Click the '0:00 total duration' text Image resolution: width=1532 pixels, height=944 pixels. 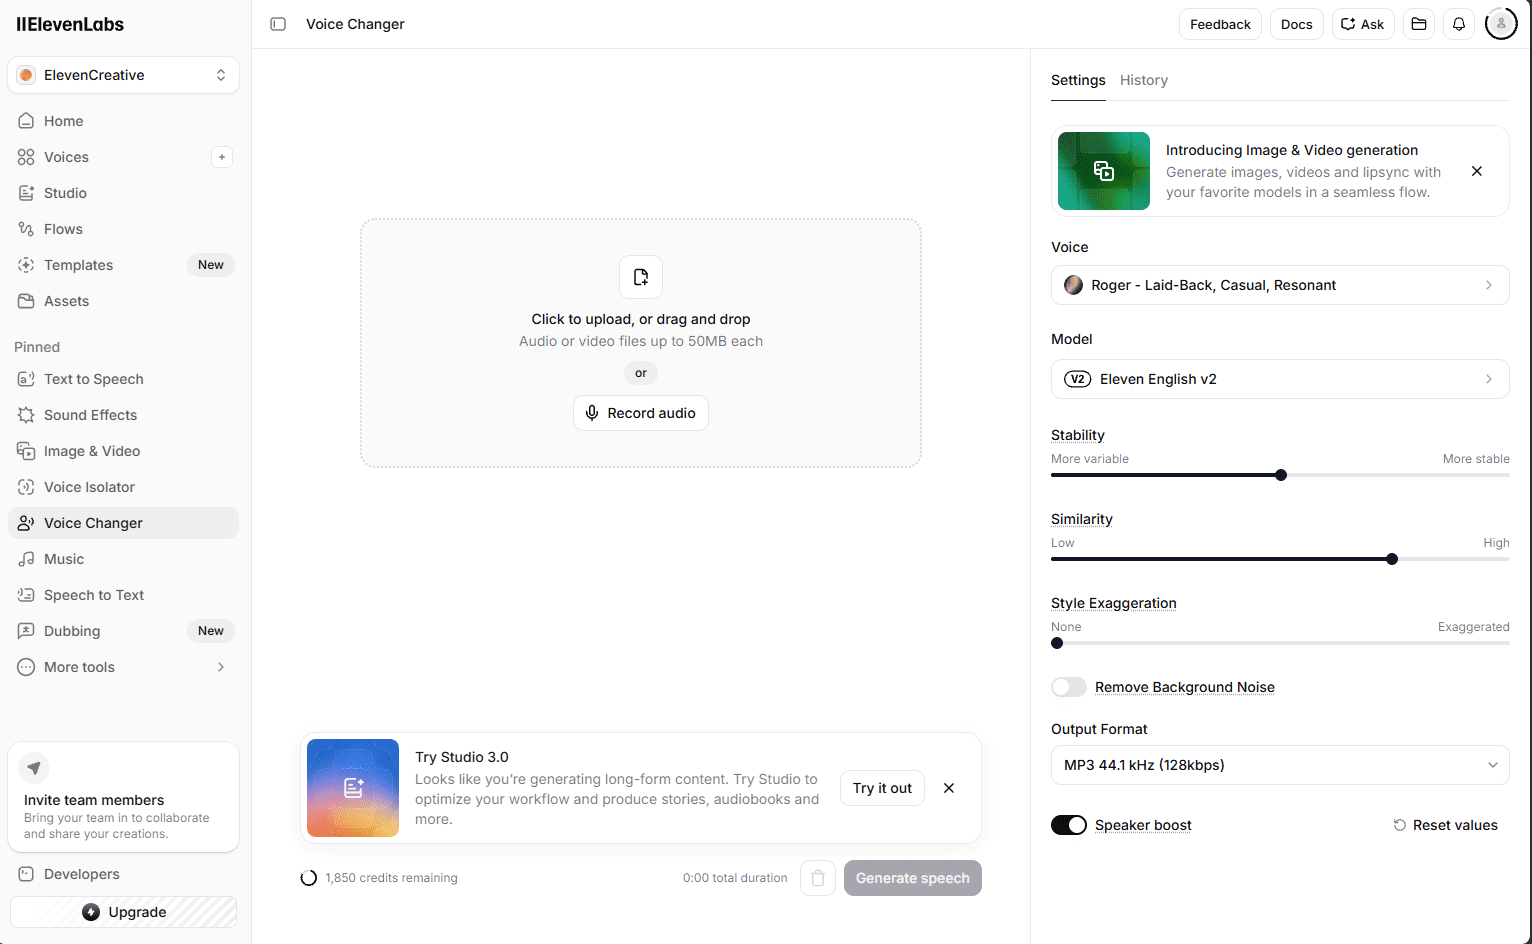(735, 878)
